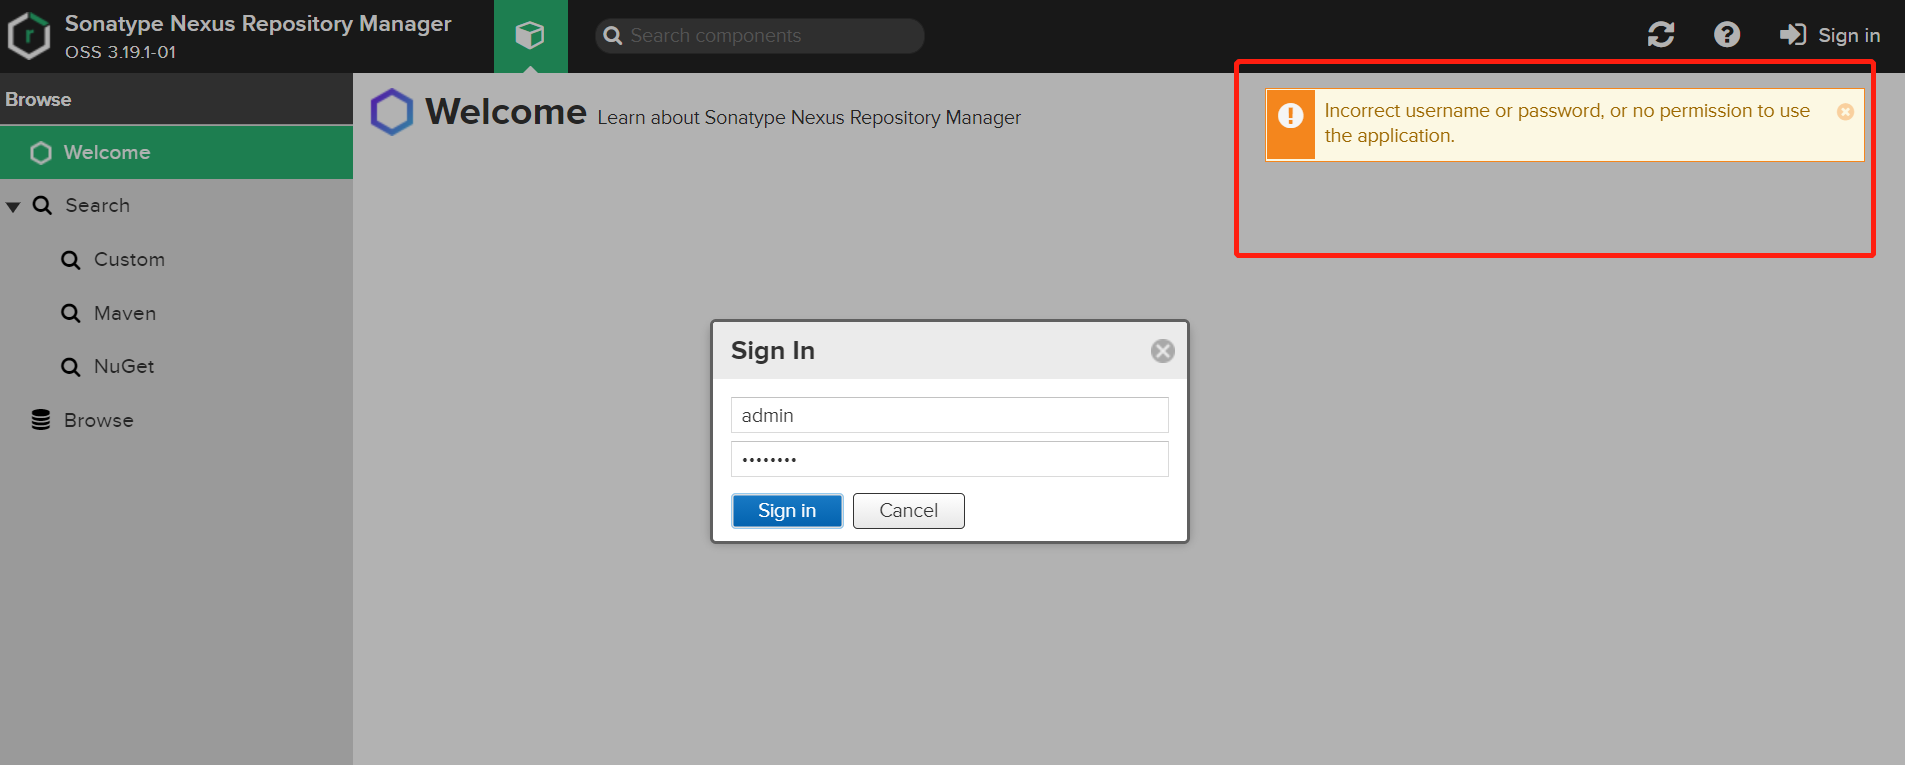Click the 'OSS 3.19.1-01' version text

click(x=121, y=52)
